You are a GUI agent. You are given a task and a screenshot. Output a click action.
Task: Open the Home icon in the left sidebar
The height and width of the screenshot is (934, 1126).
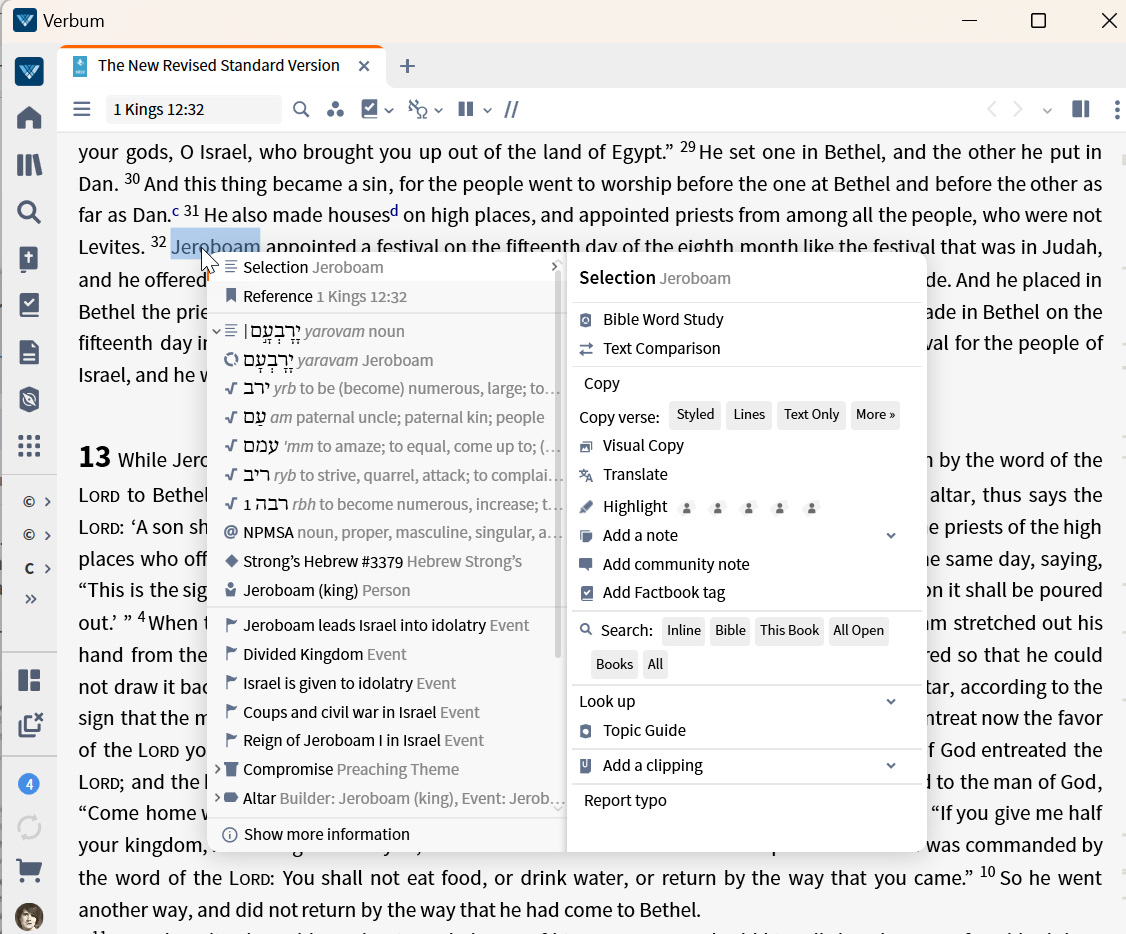pos(29,118)
